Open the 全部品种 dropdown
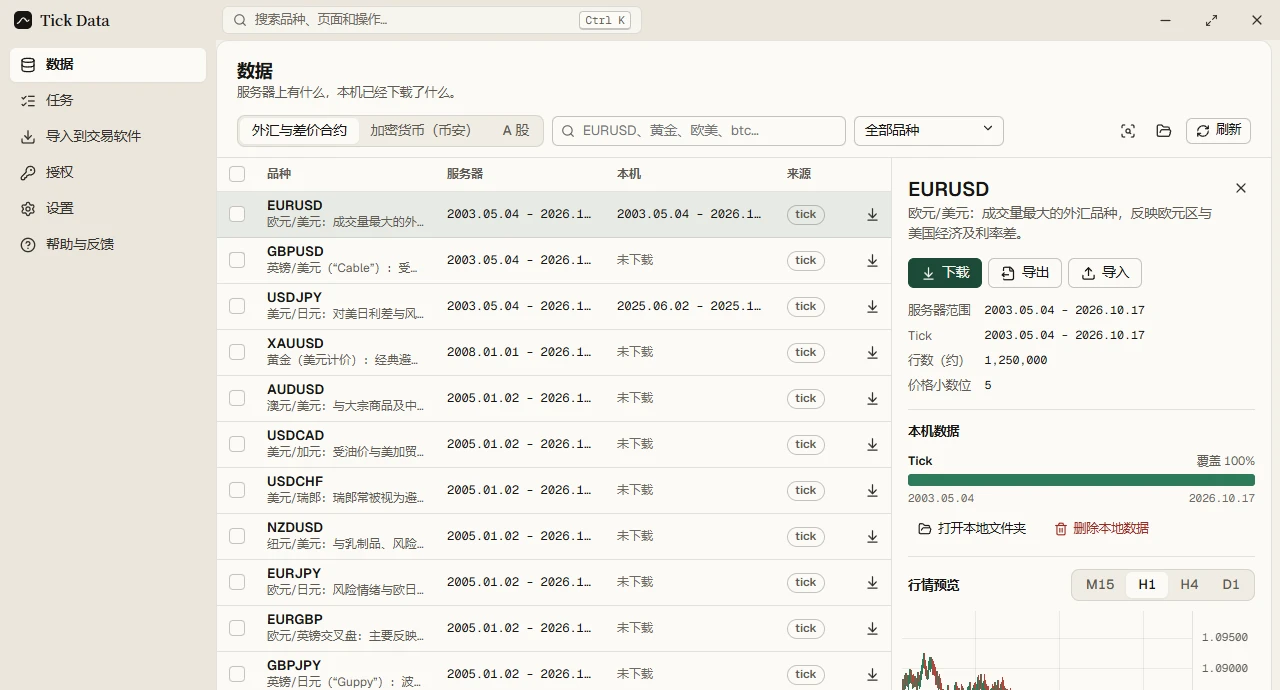Screen dimensions: 1280x690 pyautogui.click(x=929, y=131)
